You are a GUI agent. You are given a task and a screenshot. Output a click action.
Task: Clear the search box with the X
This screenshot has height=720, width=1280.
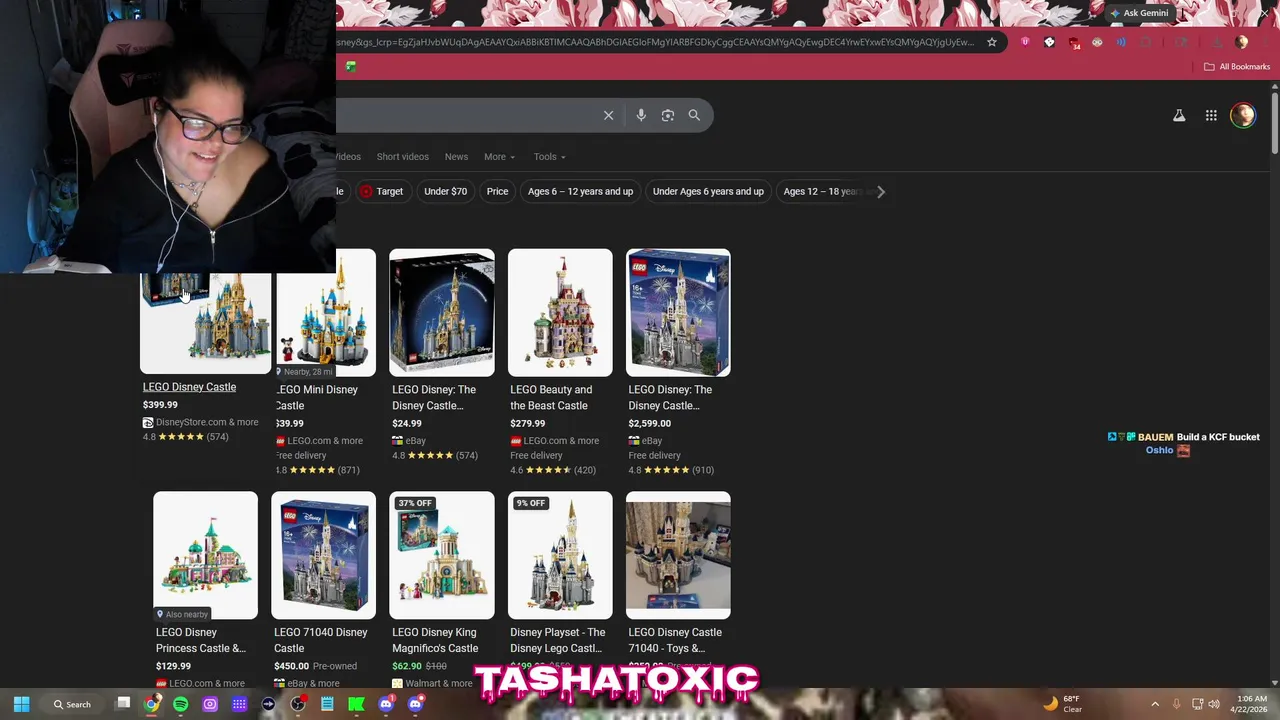point(608,115)
